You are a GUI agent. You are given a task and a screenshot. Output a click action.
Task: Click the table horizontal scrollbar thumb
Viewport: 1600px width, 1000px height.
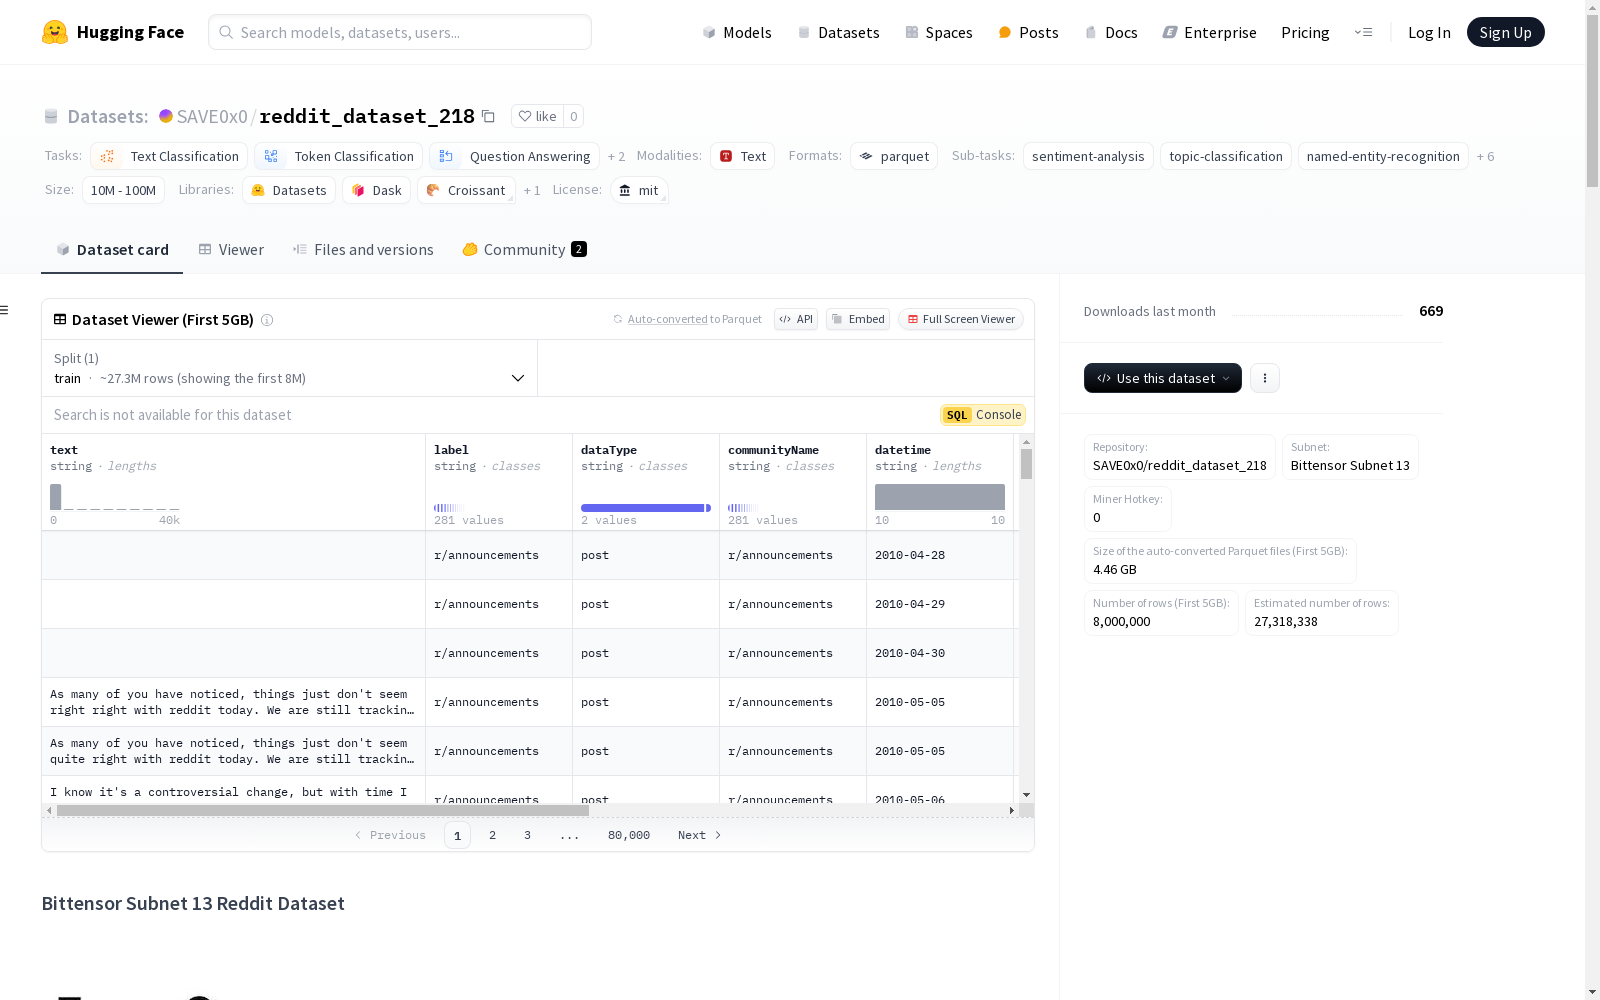click(x=322, y=810)
